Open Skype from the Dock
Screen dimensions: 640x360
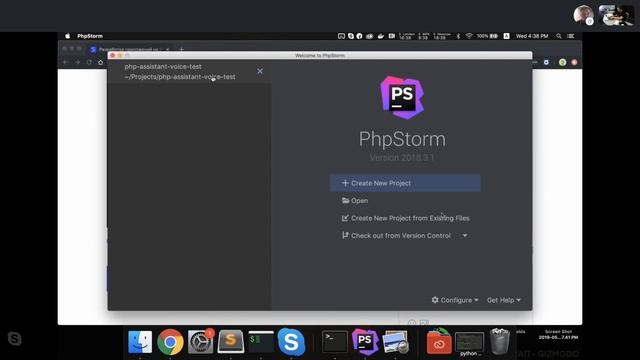point(291,342)
